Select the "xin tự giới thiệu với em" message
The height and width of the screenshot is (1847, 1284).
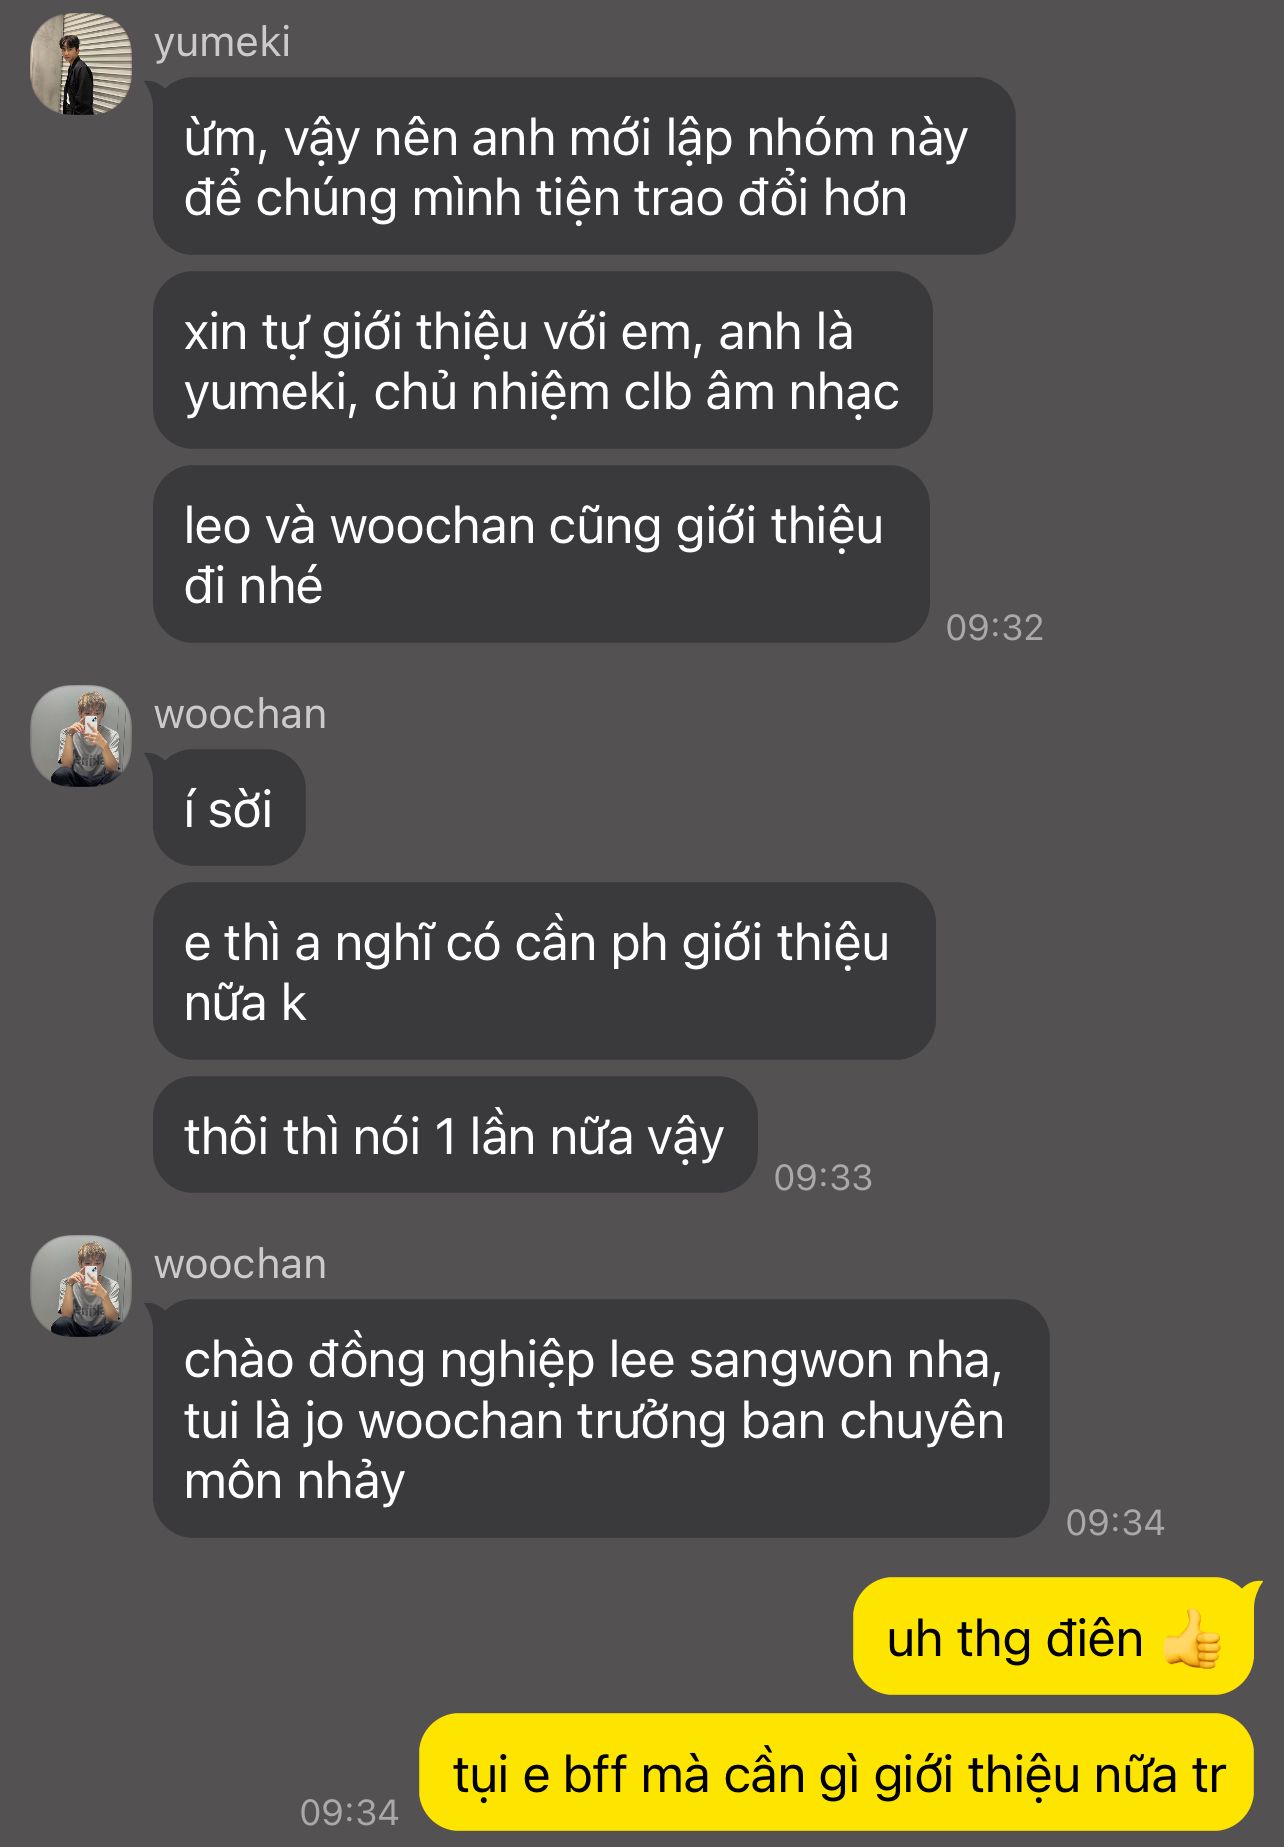[x=543, y=360]
